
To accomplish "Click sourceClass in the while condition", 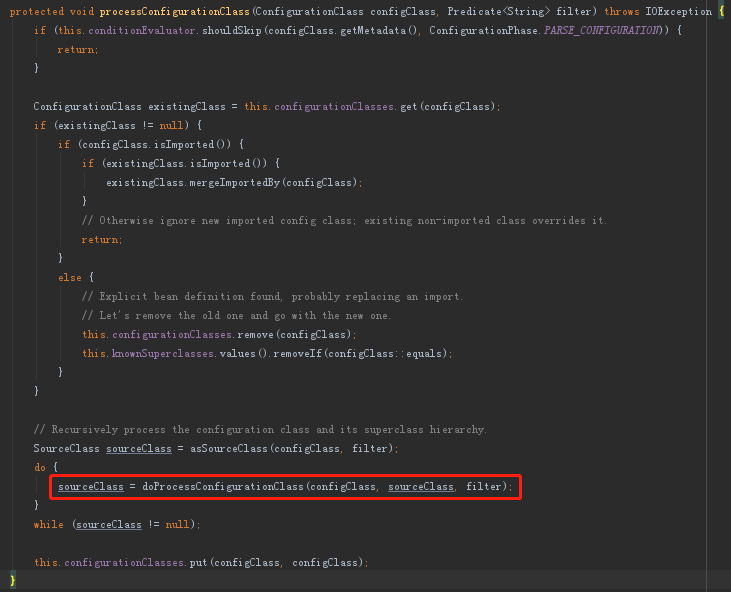I will coord(109,524).
